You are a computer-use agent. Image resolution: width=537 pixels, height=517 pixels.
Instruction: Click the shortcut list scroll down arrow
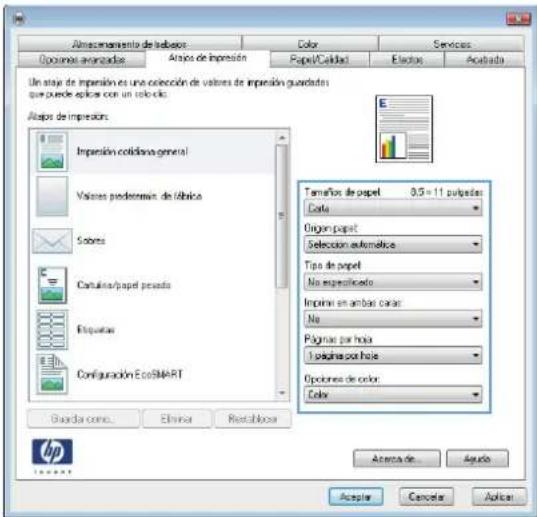pos(282,393)
